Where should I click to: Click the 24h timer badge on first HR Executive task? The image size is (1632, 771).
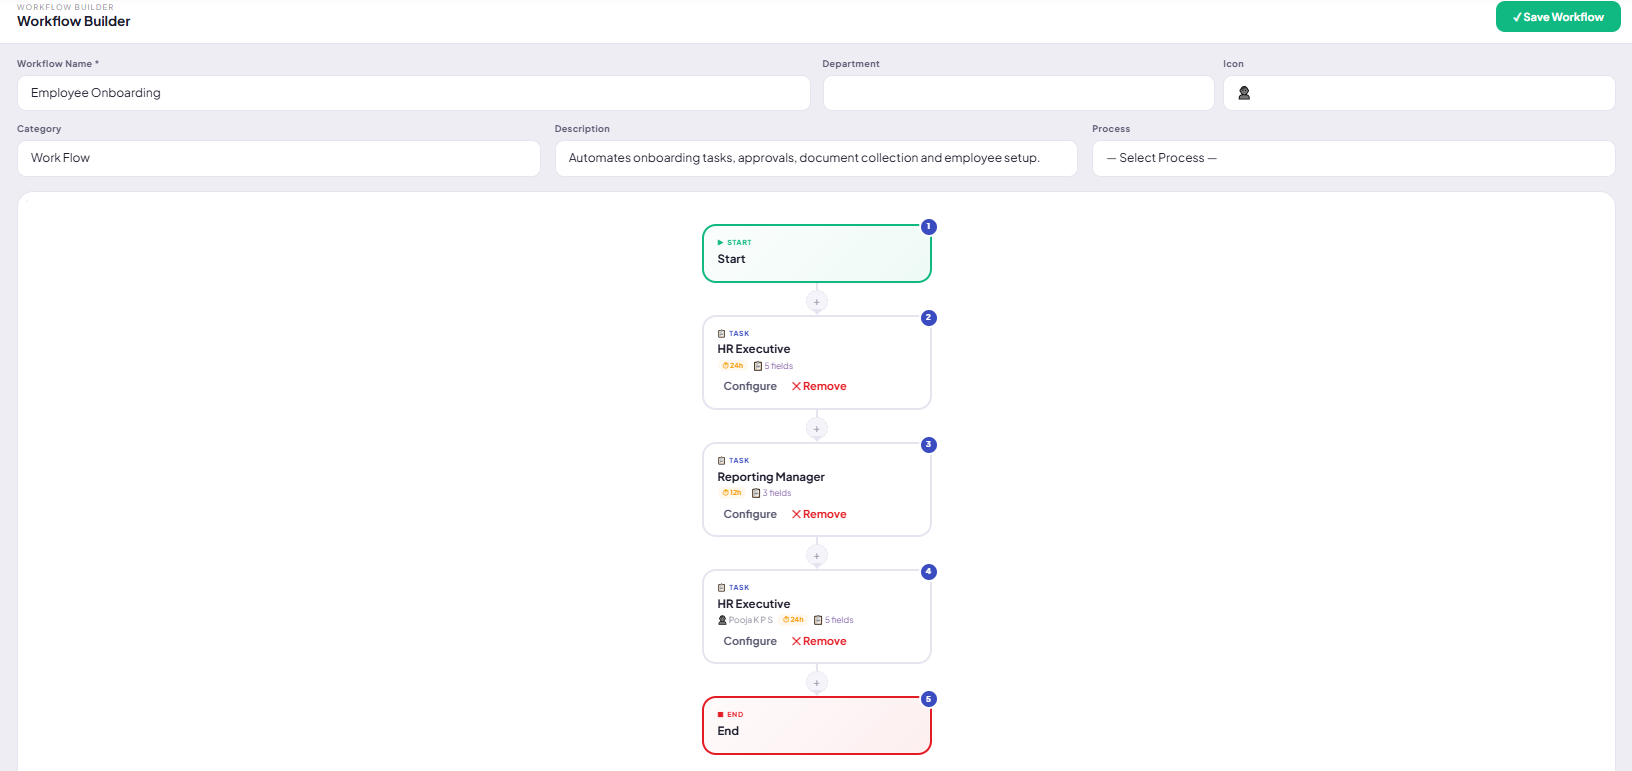click(x=733, y=366)
